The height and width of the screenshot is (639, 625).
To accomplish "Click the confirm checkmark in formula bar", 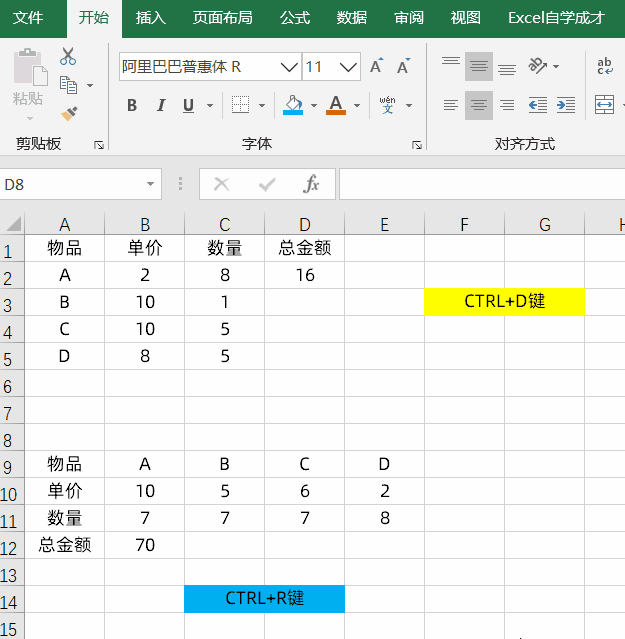I will pyautogui.click(x=267, y=184).
